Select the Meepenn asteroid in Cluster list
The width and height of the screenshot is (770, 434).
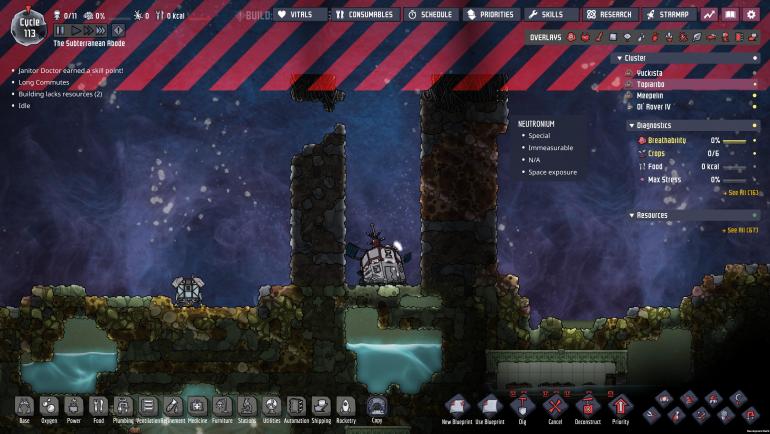(650, 95)
